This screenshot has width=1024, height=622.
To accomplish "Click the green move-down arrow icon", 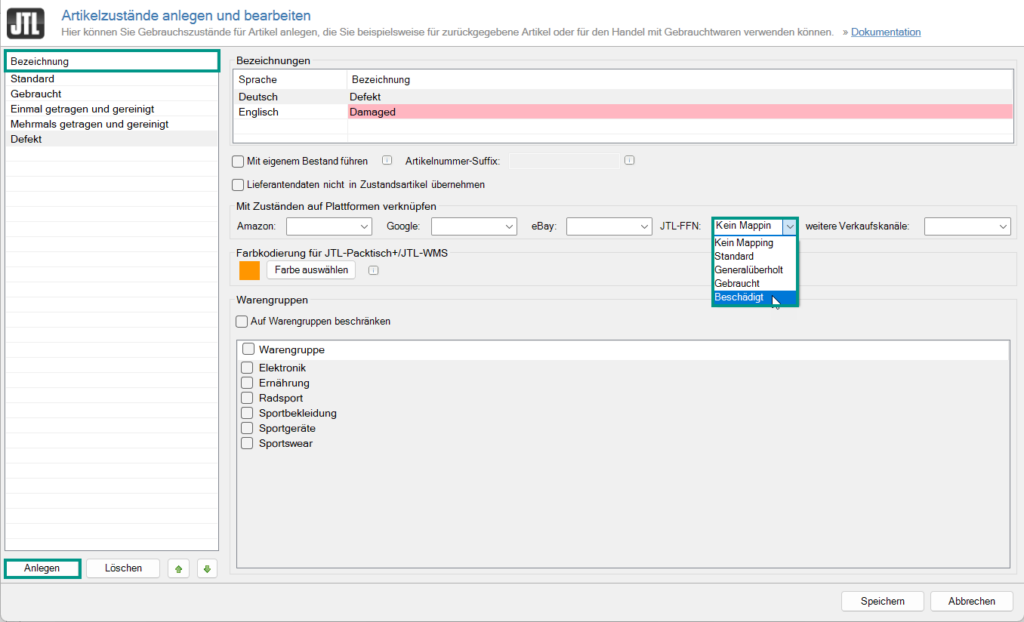I will [206, 568].
